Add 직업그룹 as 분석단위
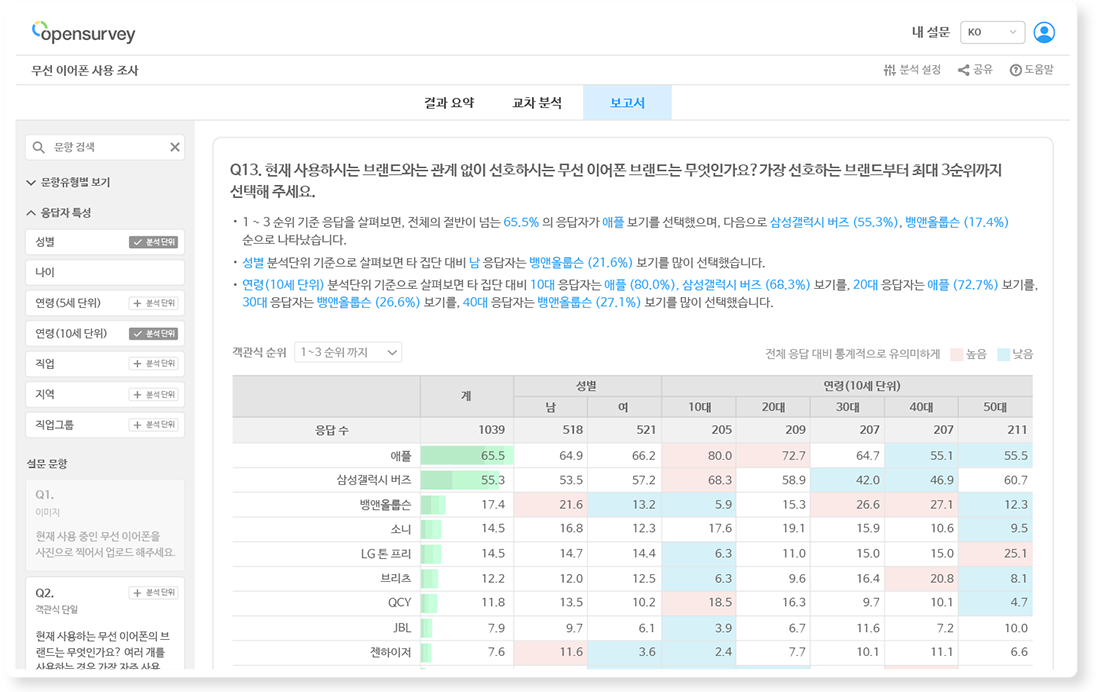This screenshot has width=1102, height=692. 153,424
